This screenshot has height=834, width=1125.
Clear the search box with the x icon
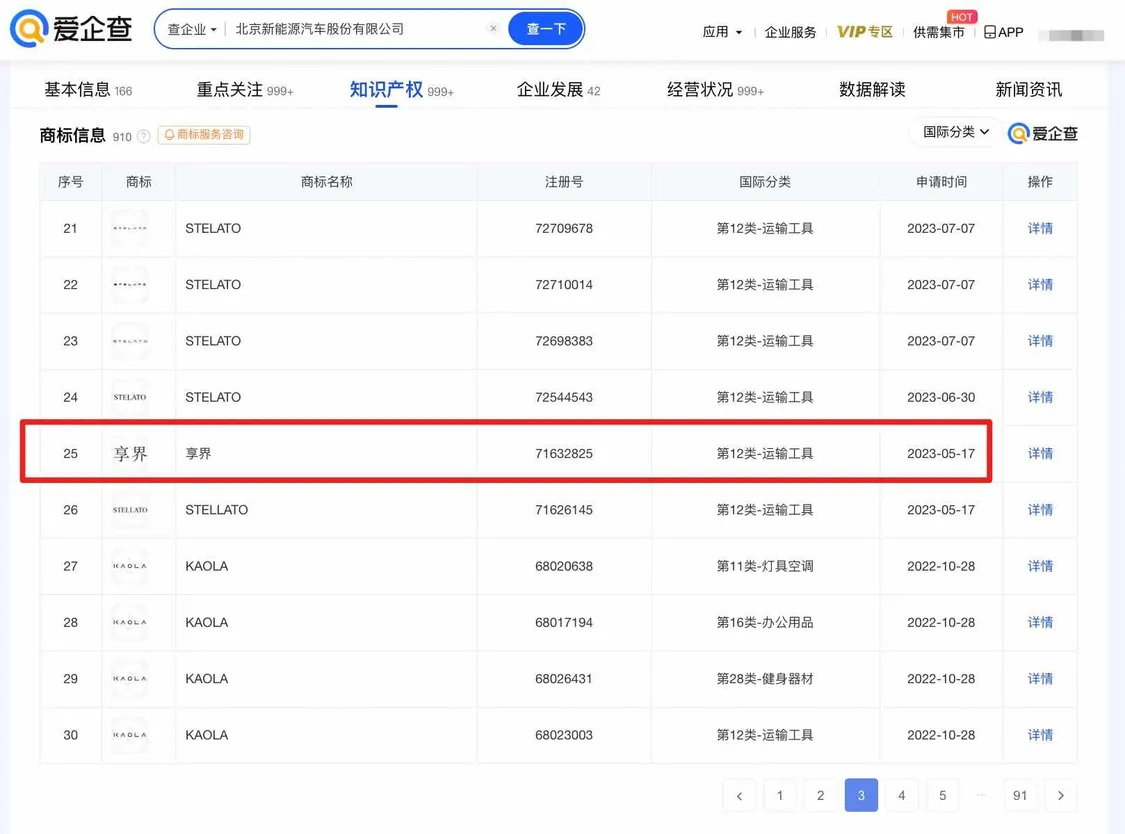[x=493, y=29]
